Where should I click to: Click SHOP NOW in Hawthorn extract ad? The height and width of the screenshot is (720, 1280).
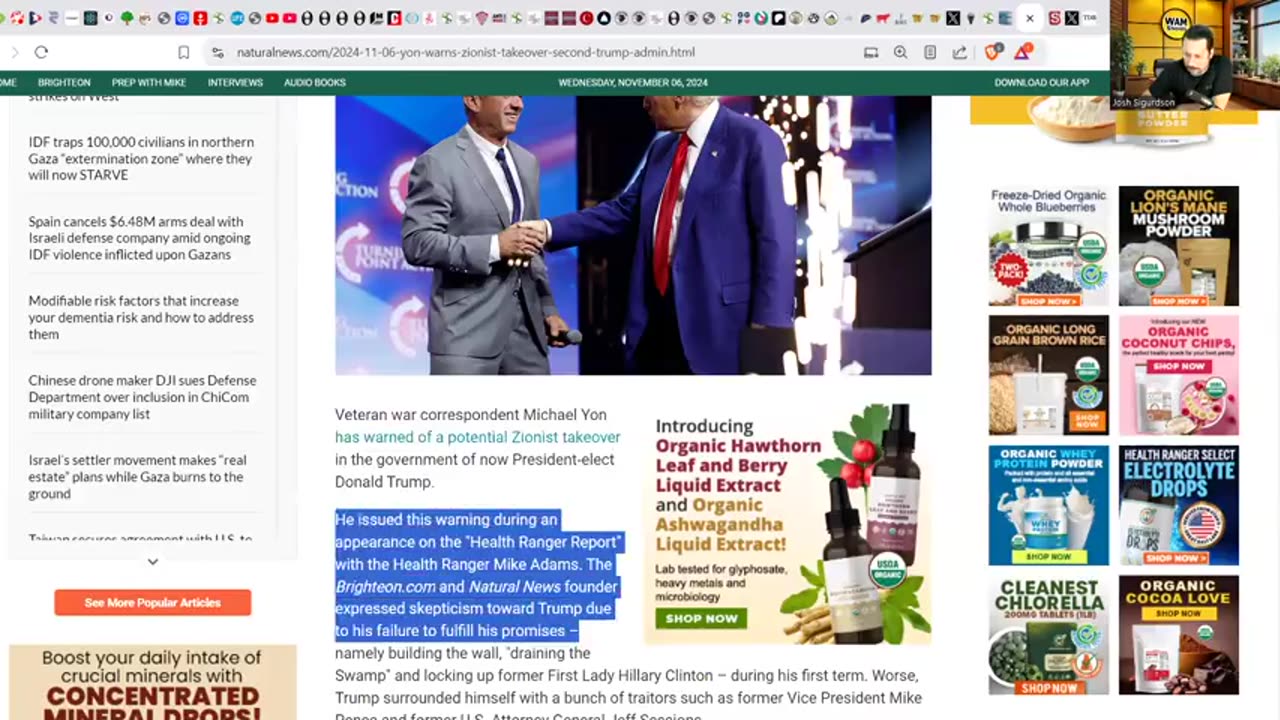701,618
